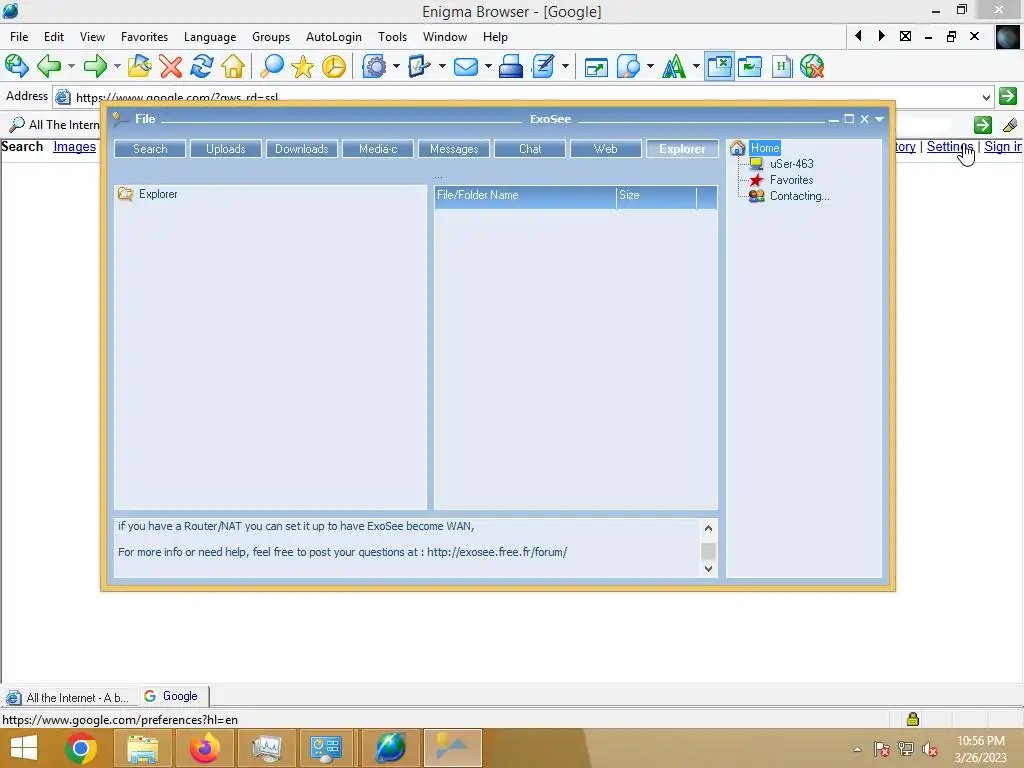Select the Explorer folder in left pane
The height and width of the screenshot is (768, 1024).
pyautogui.click(x=157, y=194)
